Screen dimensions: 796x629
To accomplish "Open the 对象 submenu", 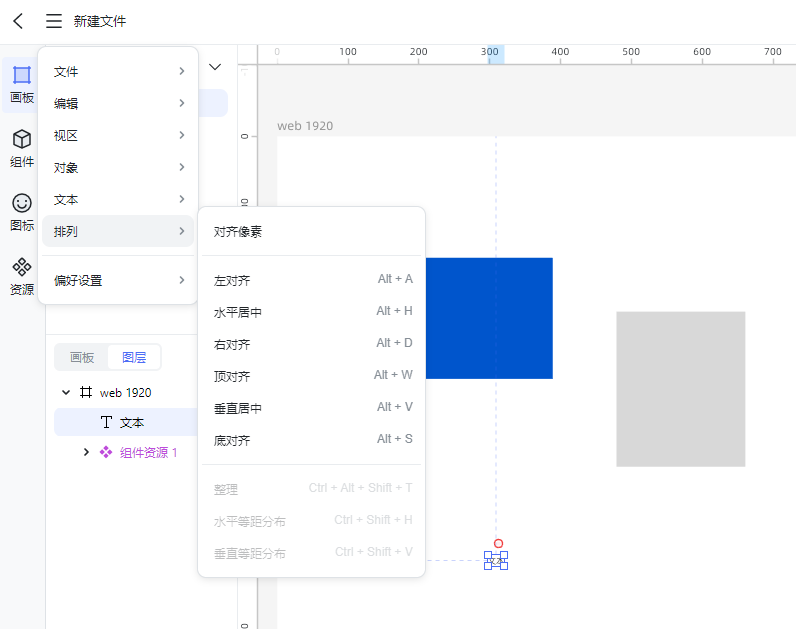I will point(118,168).
